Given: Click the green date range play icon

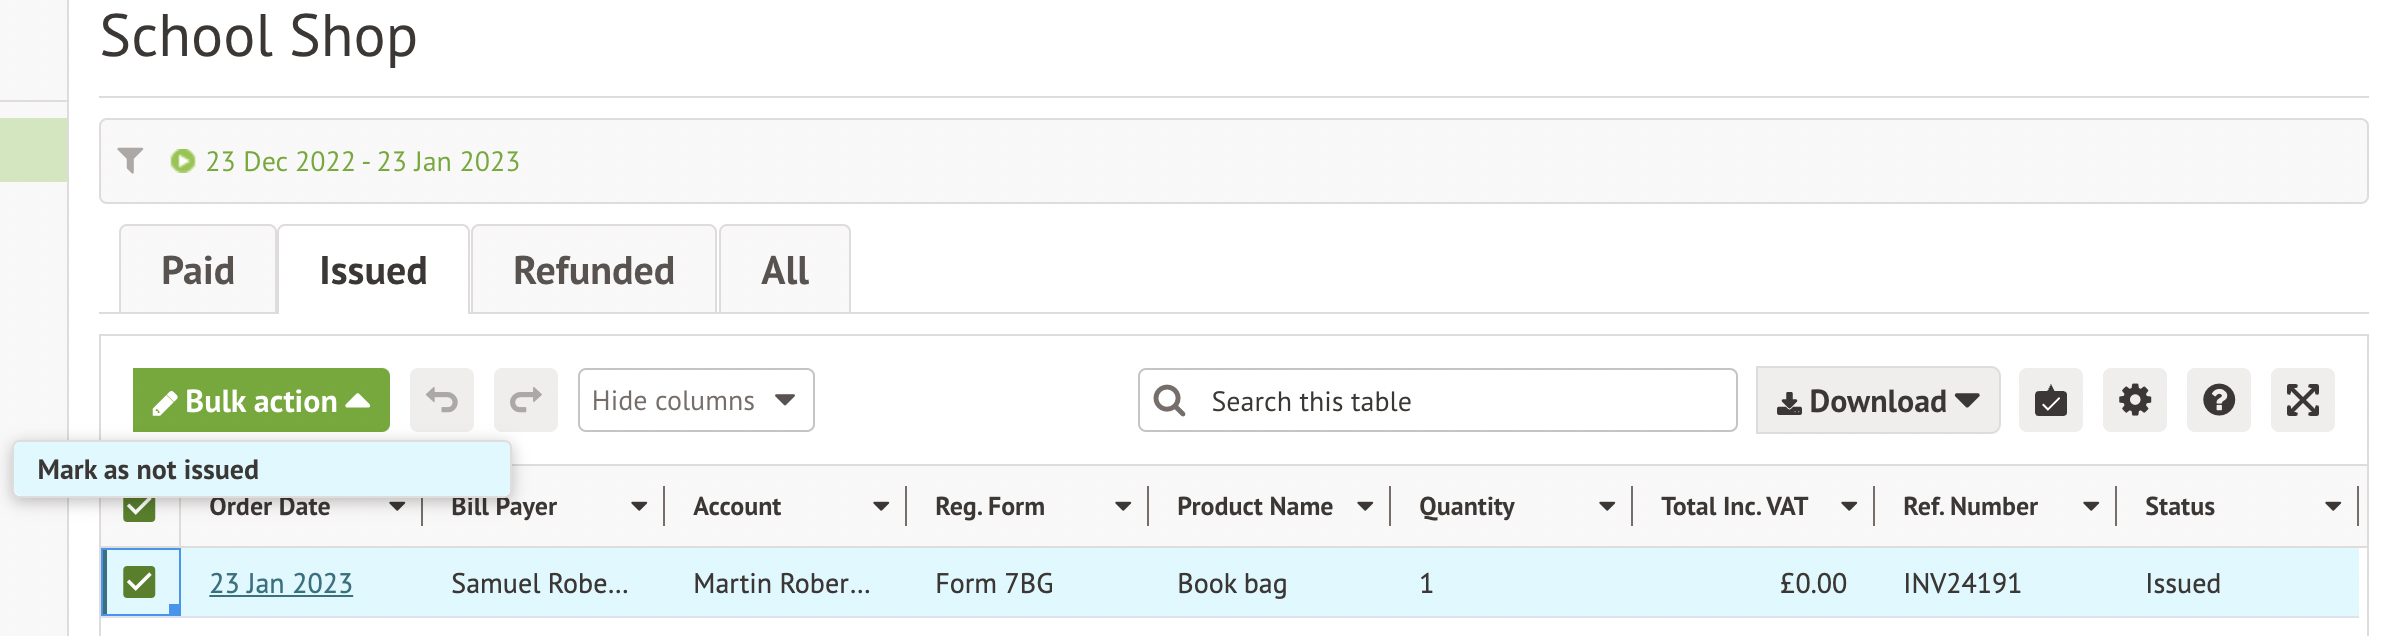Looking at the screenshot, I should 182,161.
